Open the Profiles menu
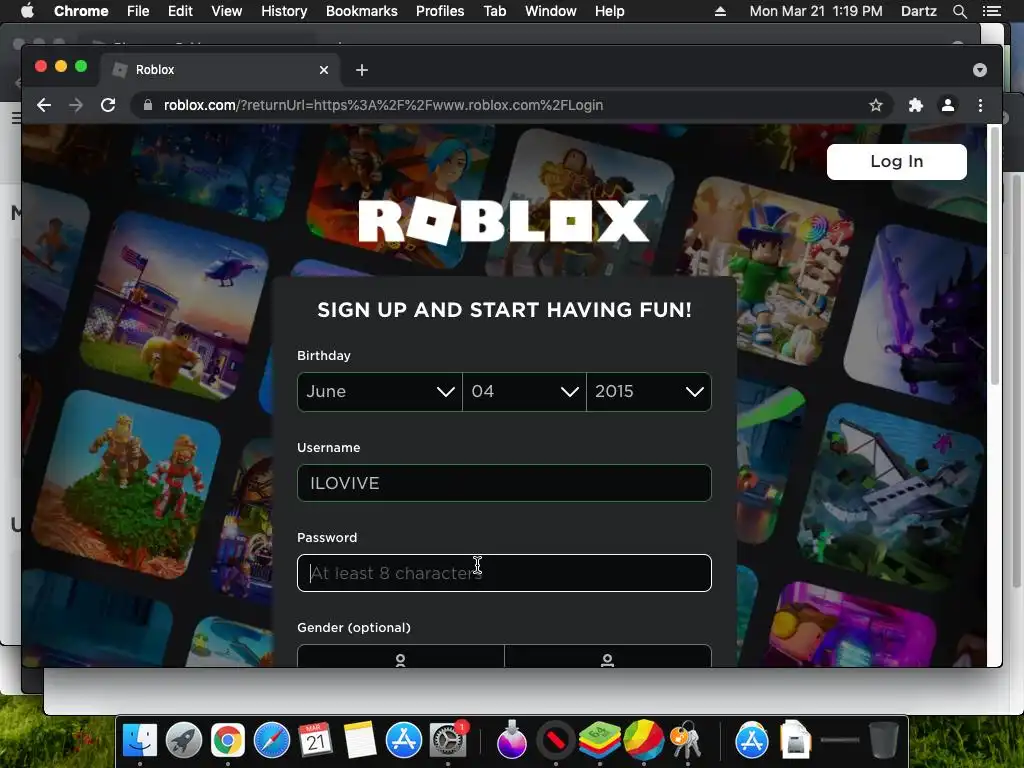Image resolution: width=1024 pixels, height=768 pixels. (x=440, y=11)
